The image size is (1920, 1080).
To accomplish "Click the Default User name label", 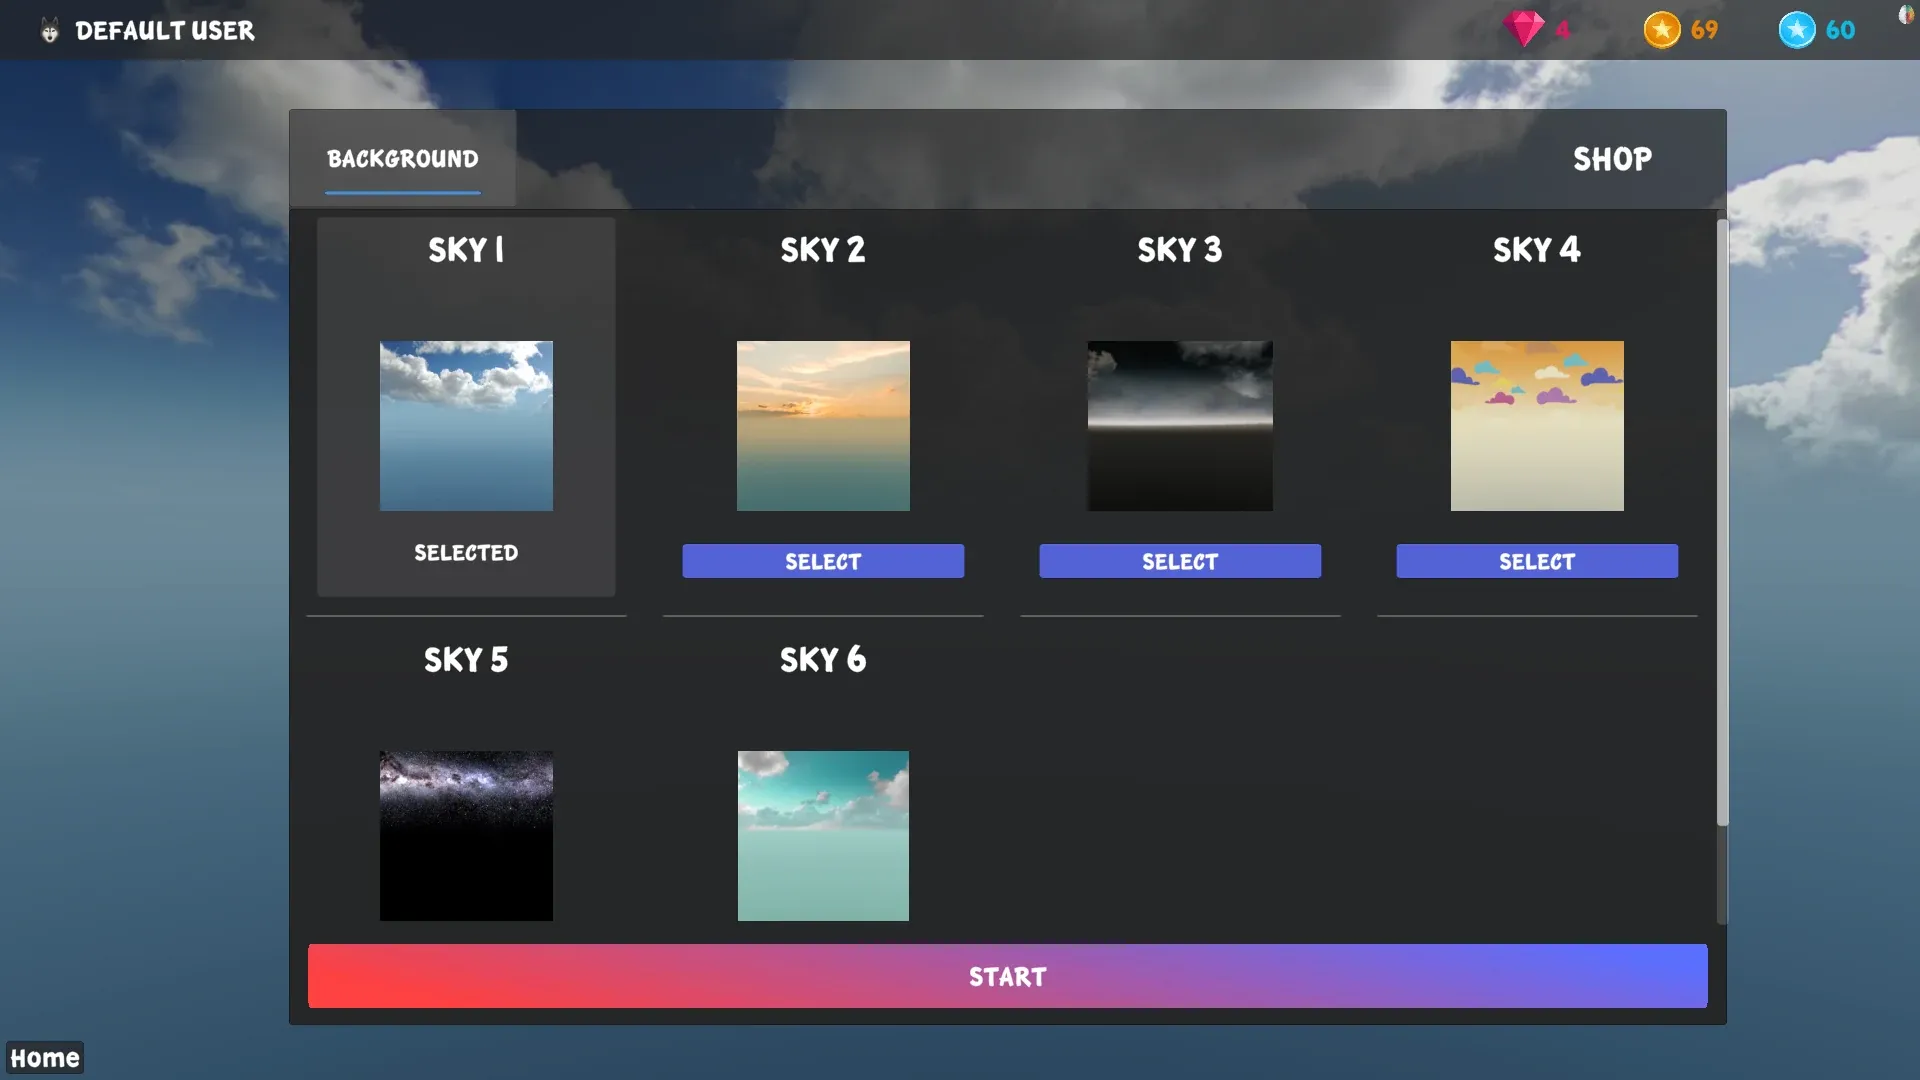I will tap(165, 31).
